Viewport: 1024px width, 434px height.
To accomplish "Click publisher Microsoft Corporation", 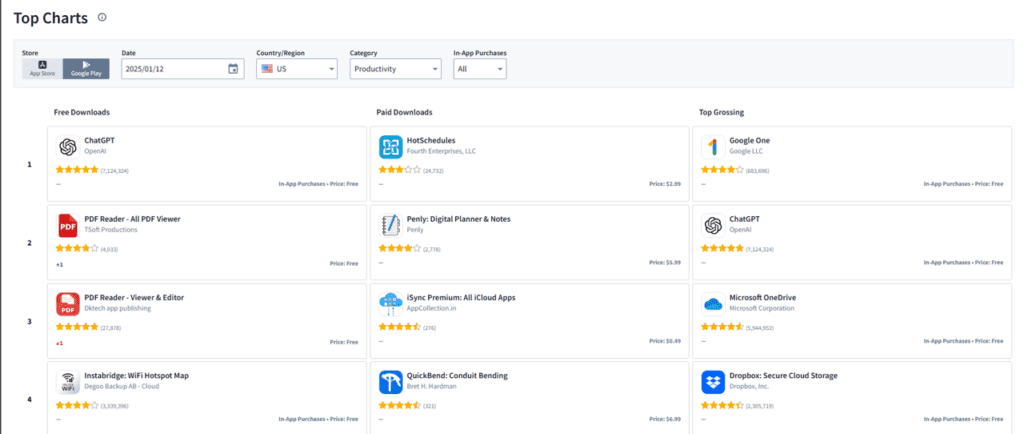I will pyautogui.click(x=762, y=307).
